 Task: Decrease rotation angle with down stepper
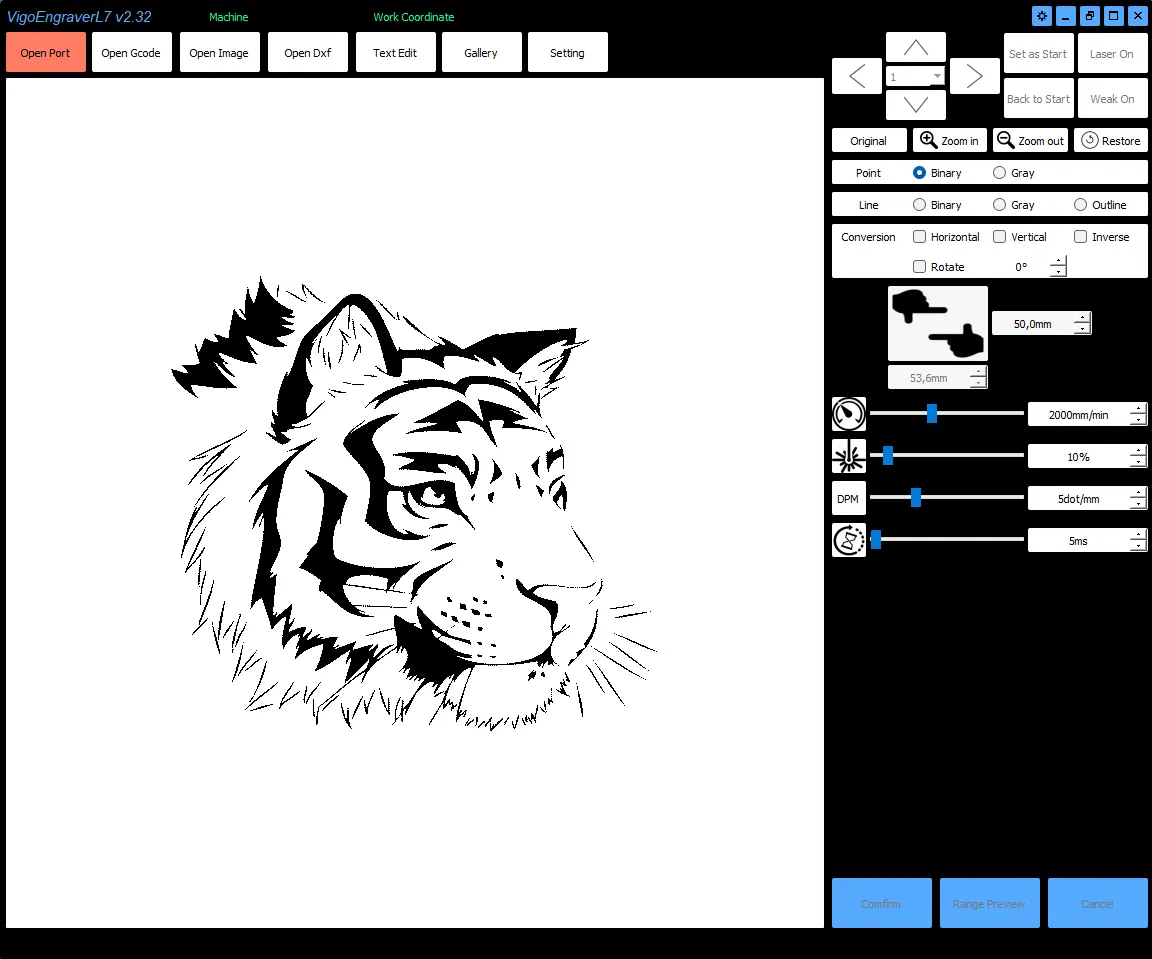pos(1058,272)
